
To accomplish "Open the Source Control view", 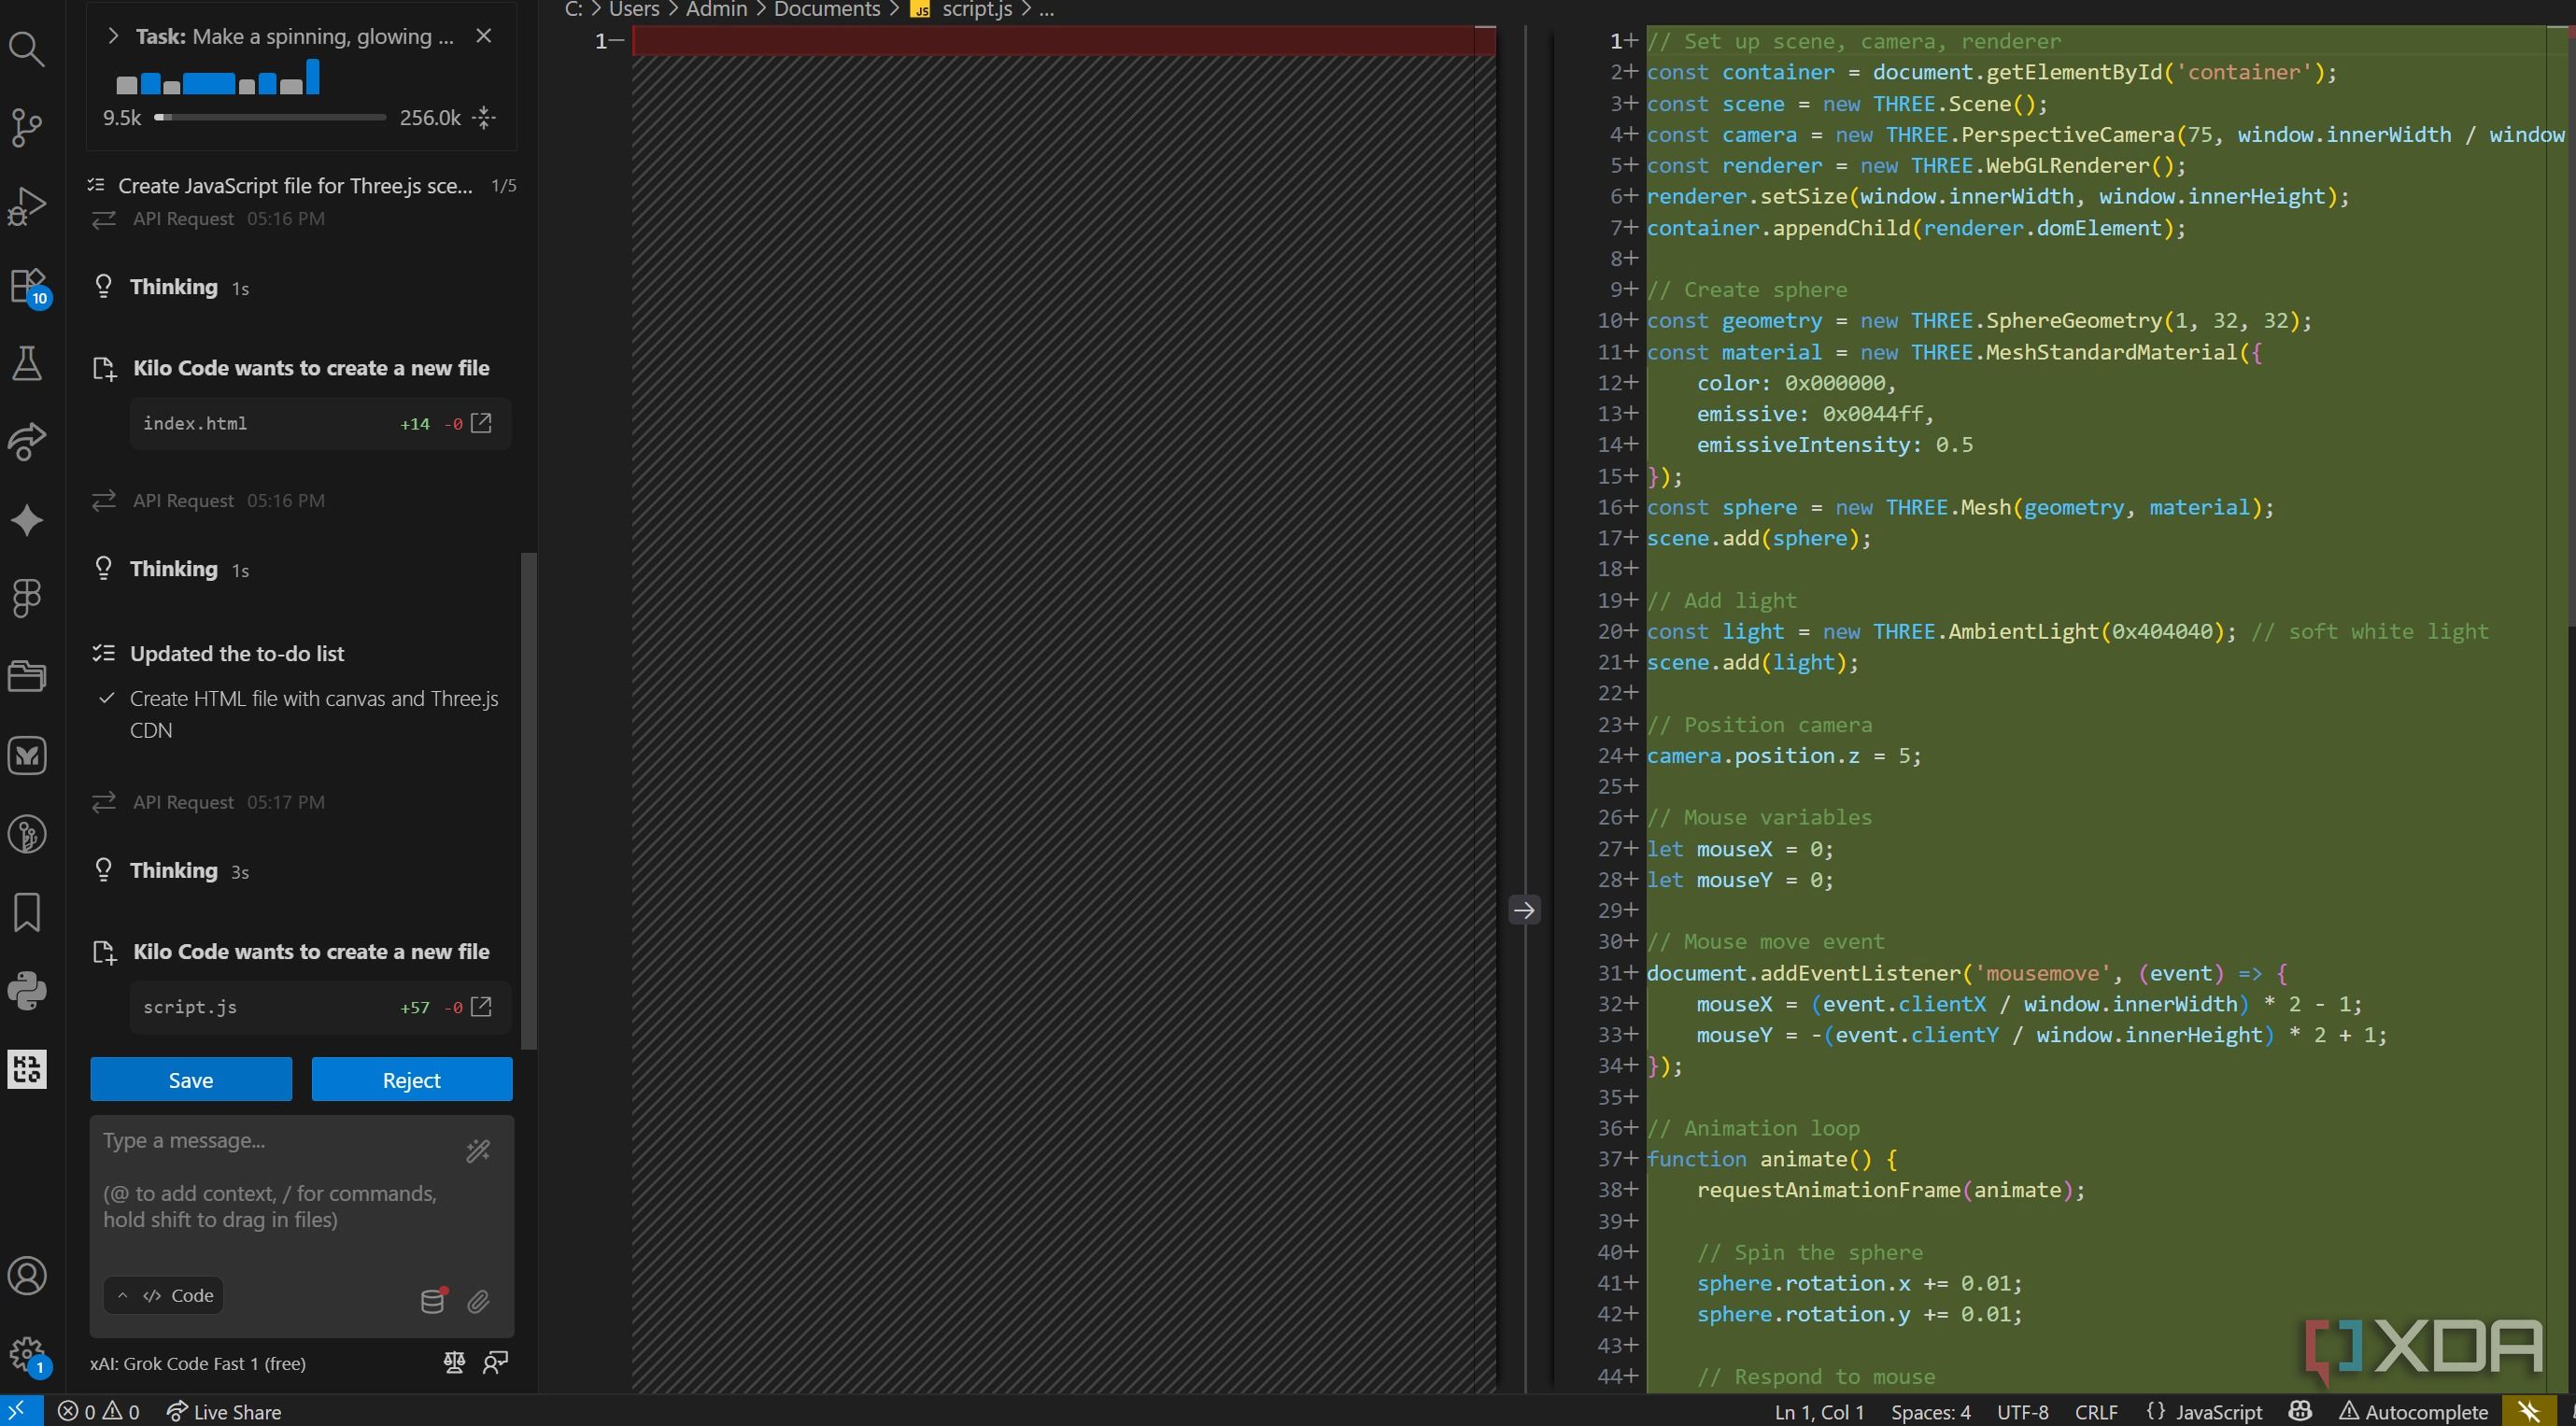I will point(27,126).
